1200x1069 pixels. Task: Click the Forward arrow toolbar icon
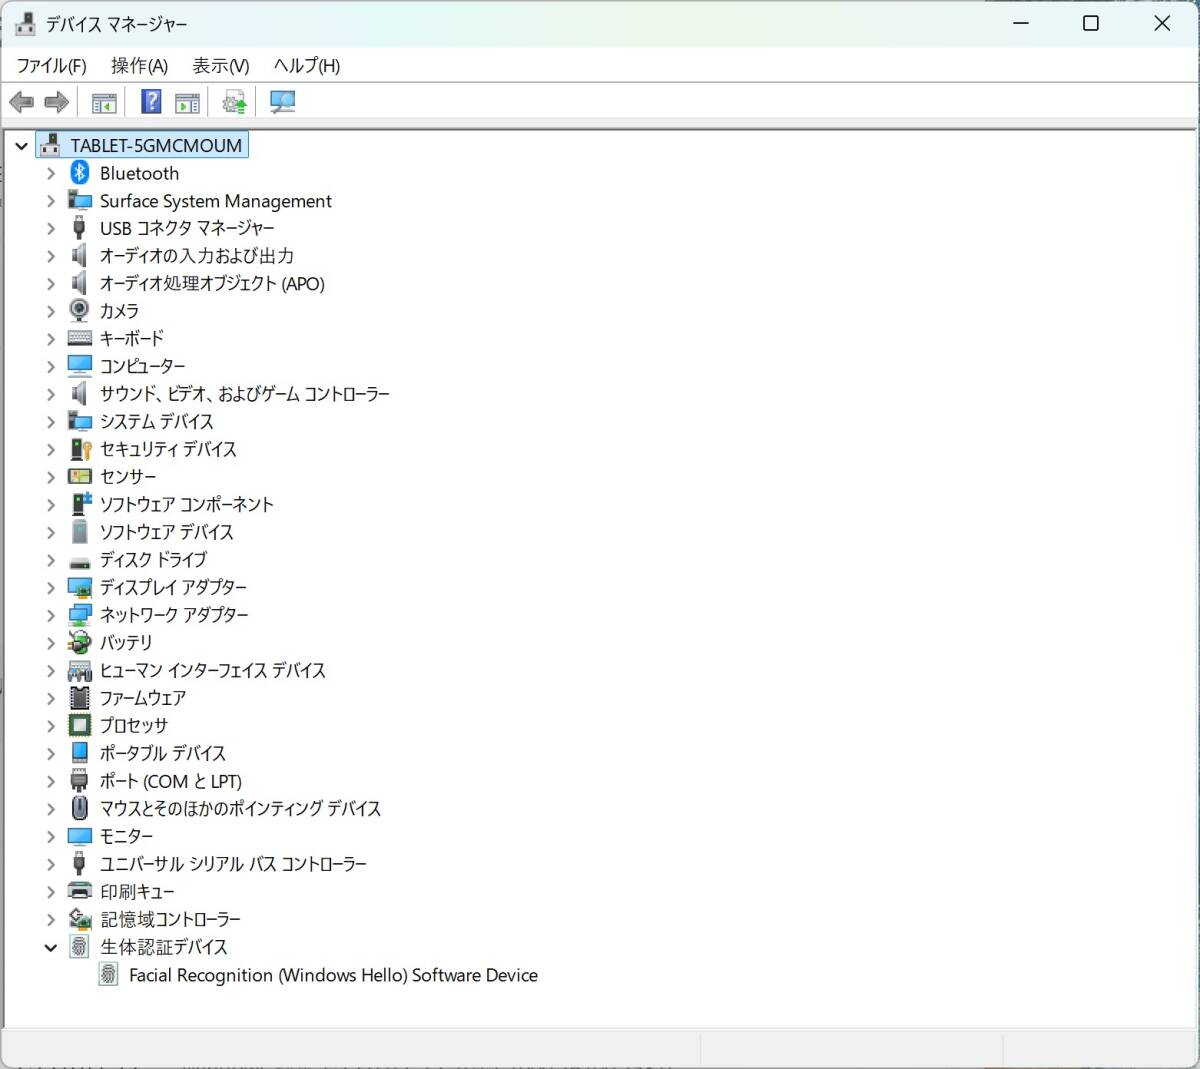click(57, 102)
